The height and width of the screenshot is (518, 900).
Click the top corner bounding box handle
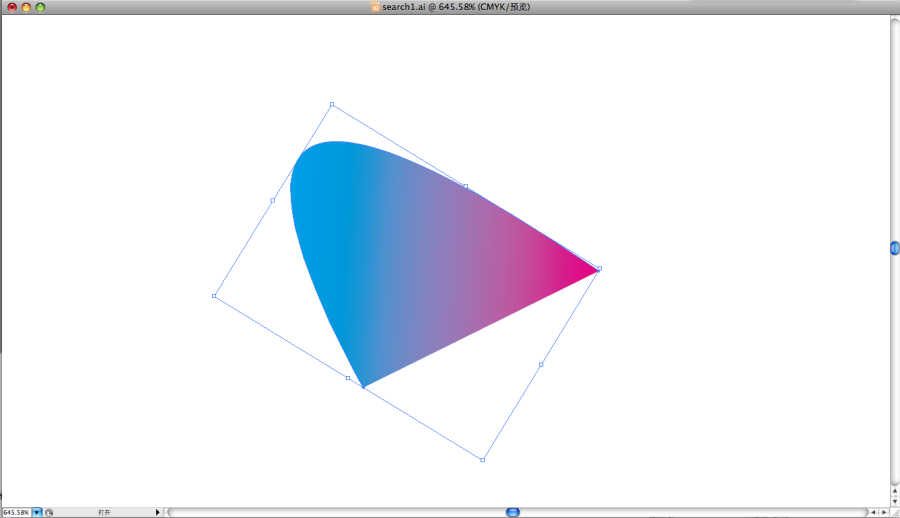tap(332, 104)
